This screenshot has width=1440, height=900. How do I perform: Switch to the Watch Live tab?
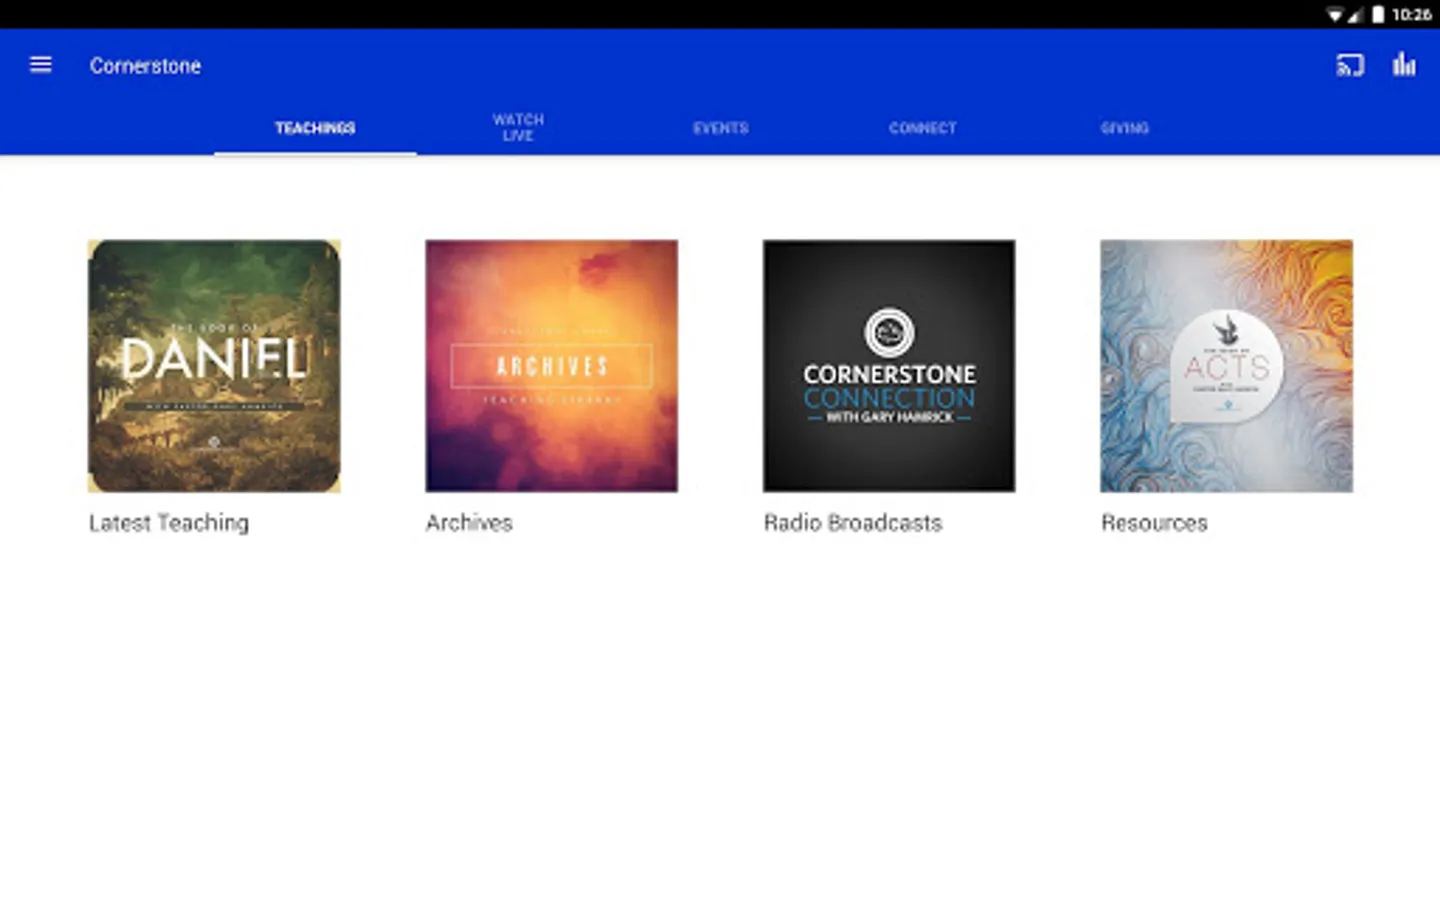tap(518, 128)
